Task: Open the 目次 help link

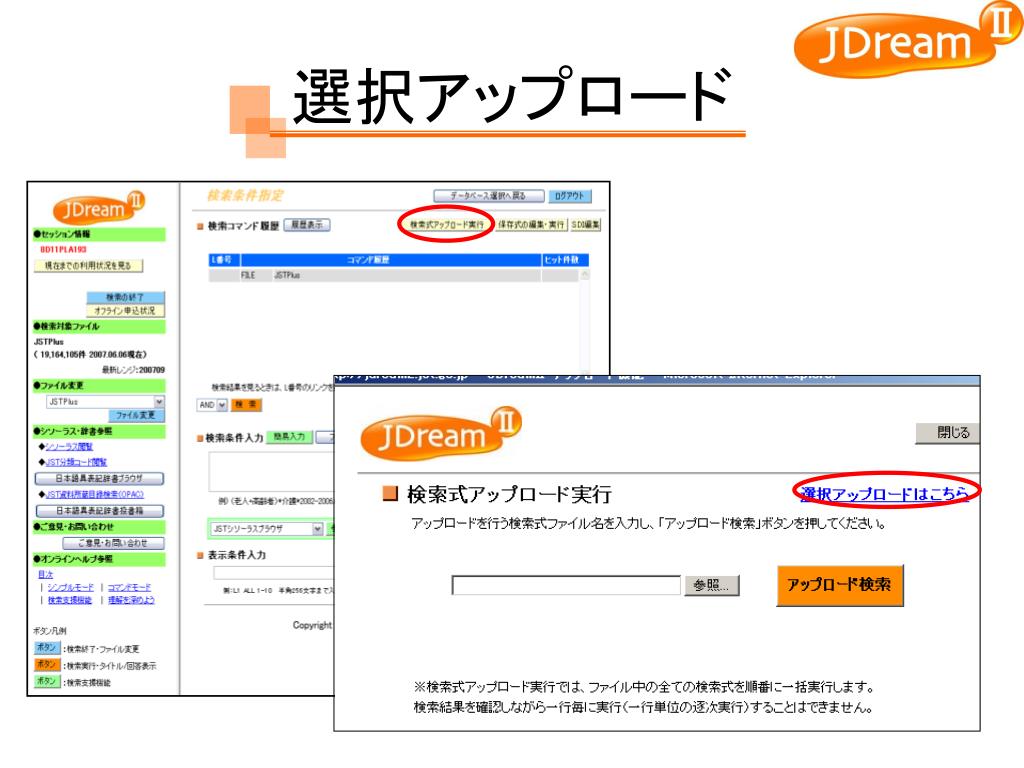Action: 45,575
